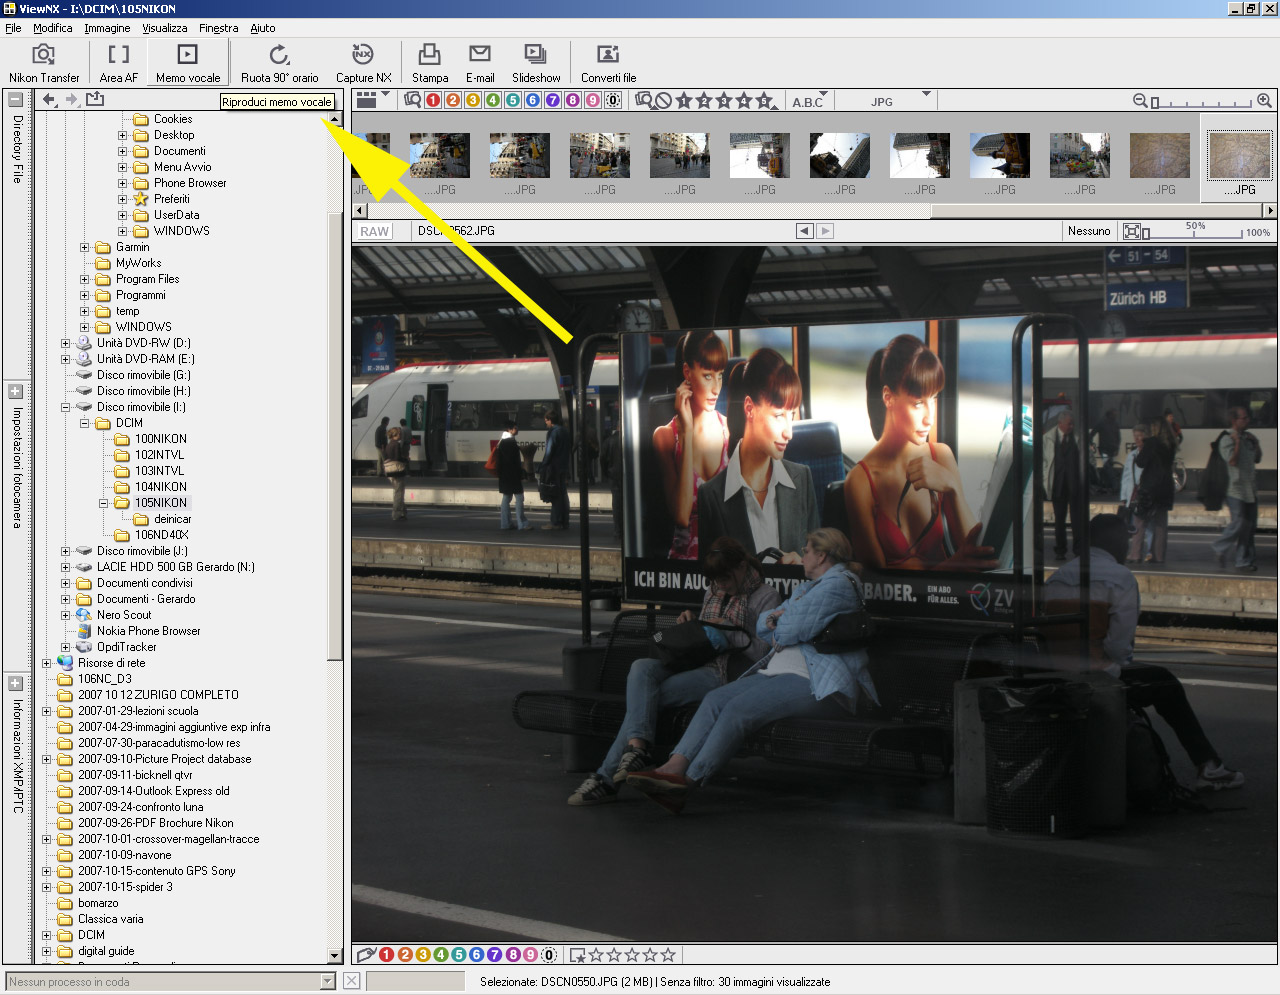
Task: Click the label tag pencil icon
Action: 366,955
